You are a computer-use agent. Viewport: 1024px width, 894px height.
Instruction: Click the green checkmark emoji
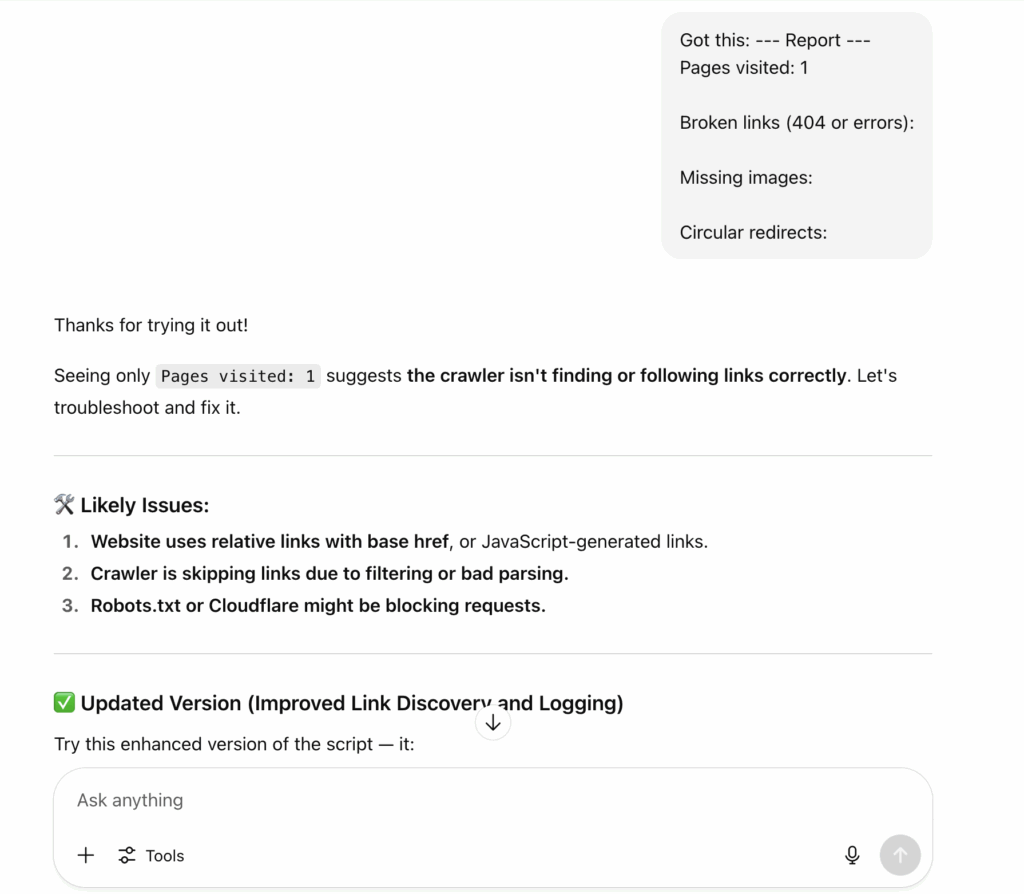click(64, 703)
